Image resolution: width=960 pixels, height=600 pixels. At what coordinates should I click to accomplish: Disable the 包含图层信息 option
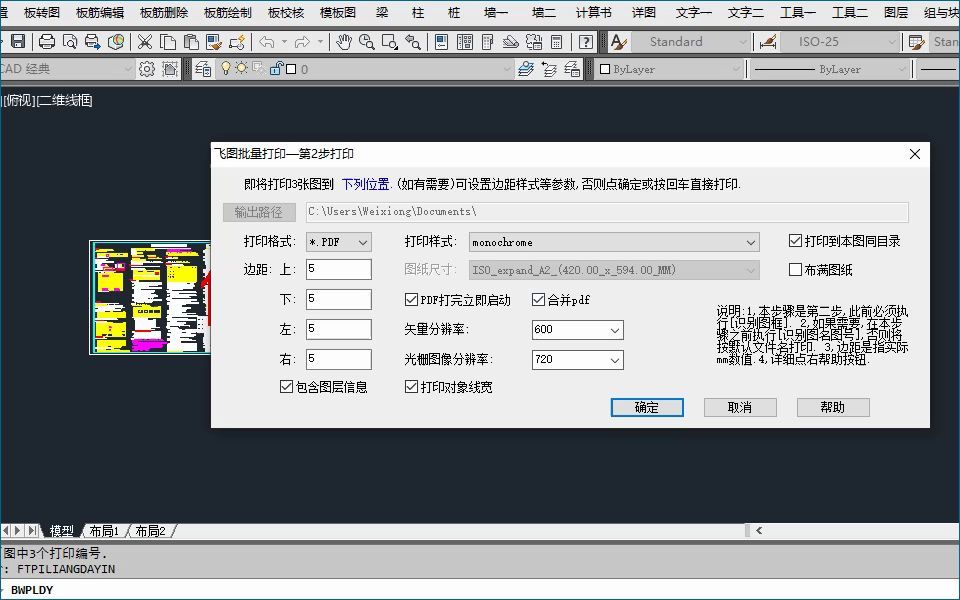[287, 387]
